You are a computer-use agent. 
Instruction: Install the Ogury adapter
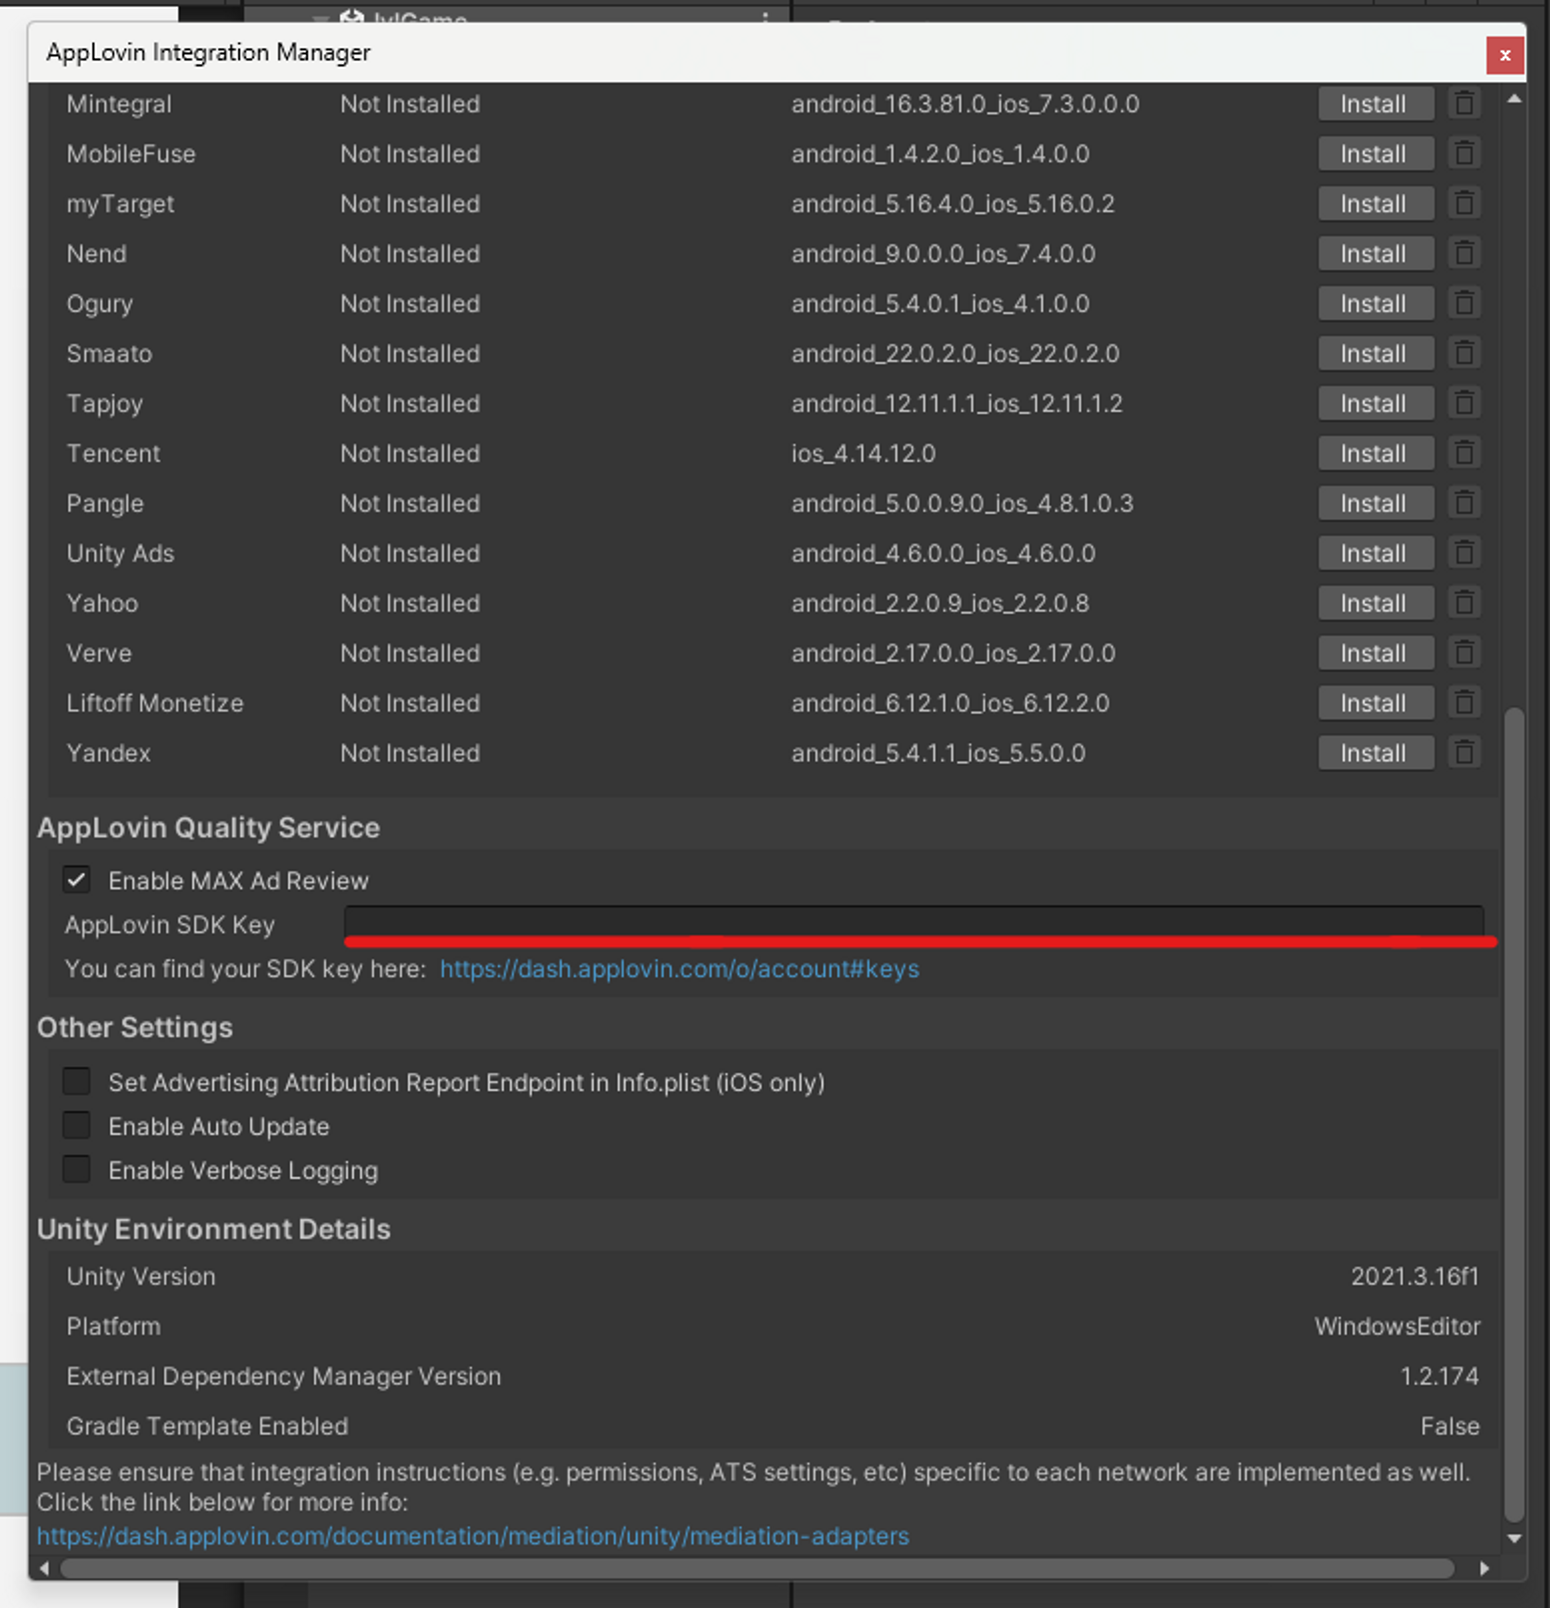point(1376,304)
